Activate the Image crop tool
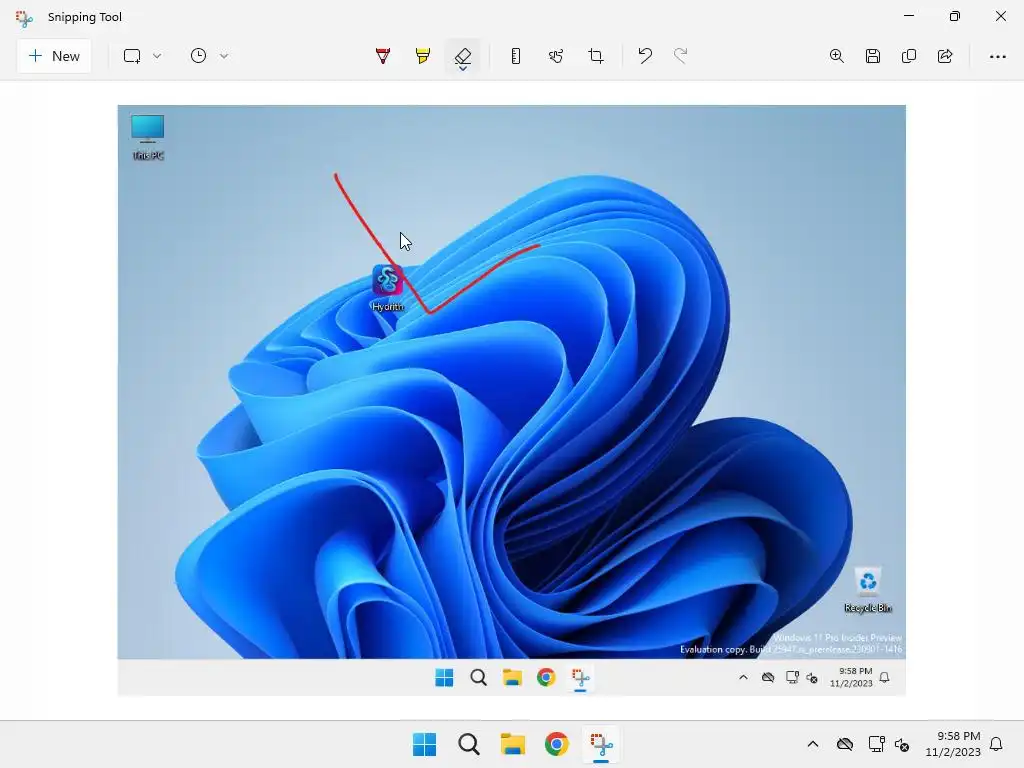The height and width of the screenshot is (768, 1024). [596, 56]
